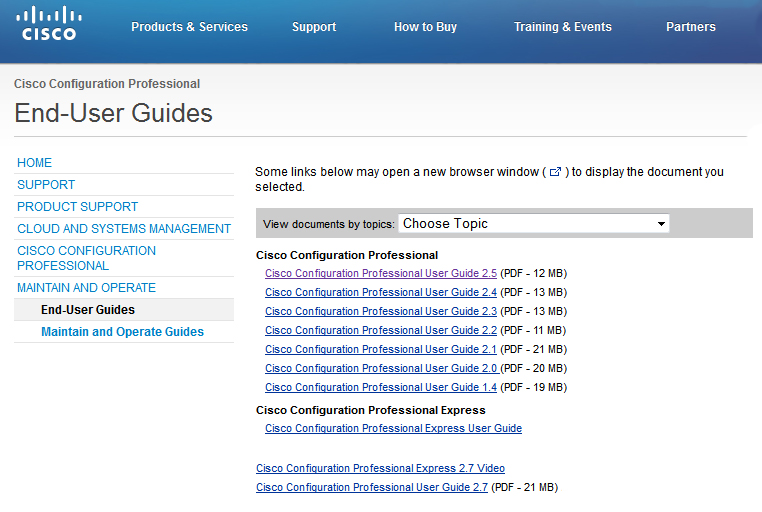Open Products & Services menu
This screenshot has height=512, width=762.
(190, 27)
